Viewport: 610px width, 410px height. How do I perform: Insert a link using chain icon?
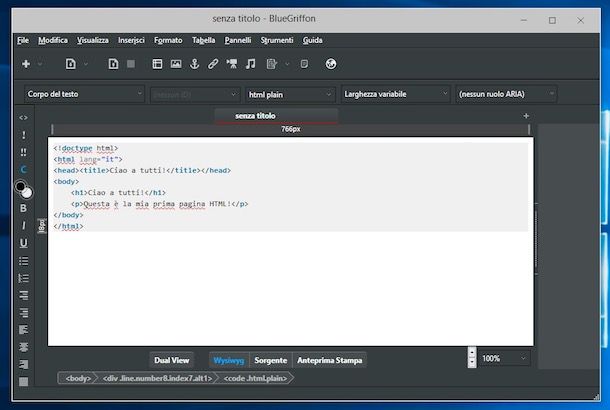tap(213, 64)
